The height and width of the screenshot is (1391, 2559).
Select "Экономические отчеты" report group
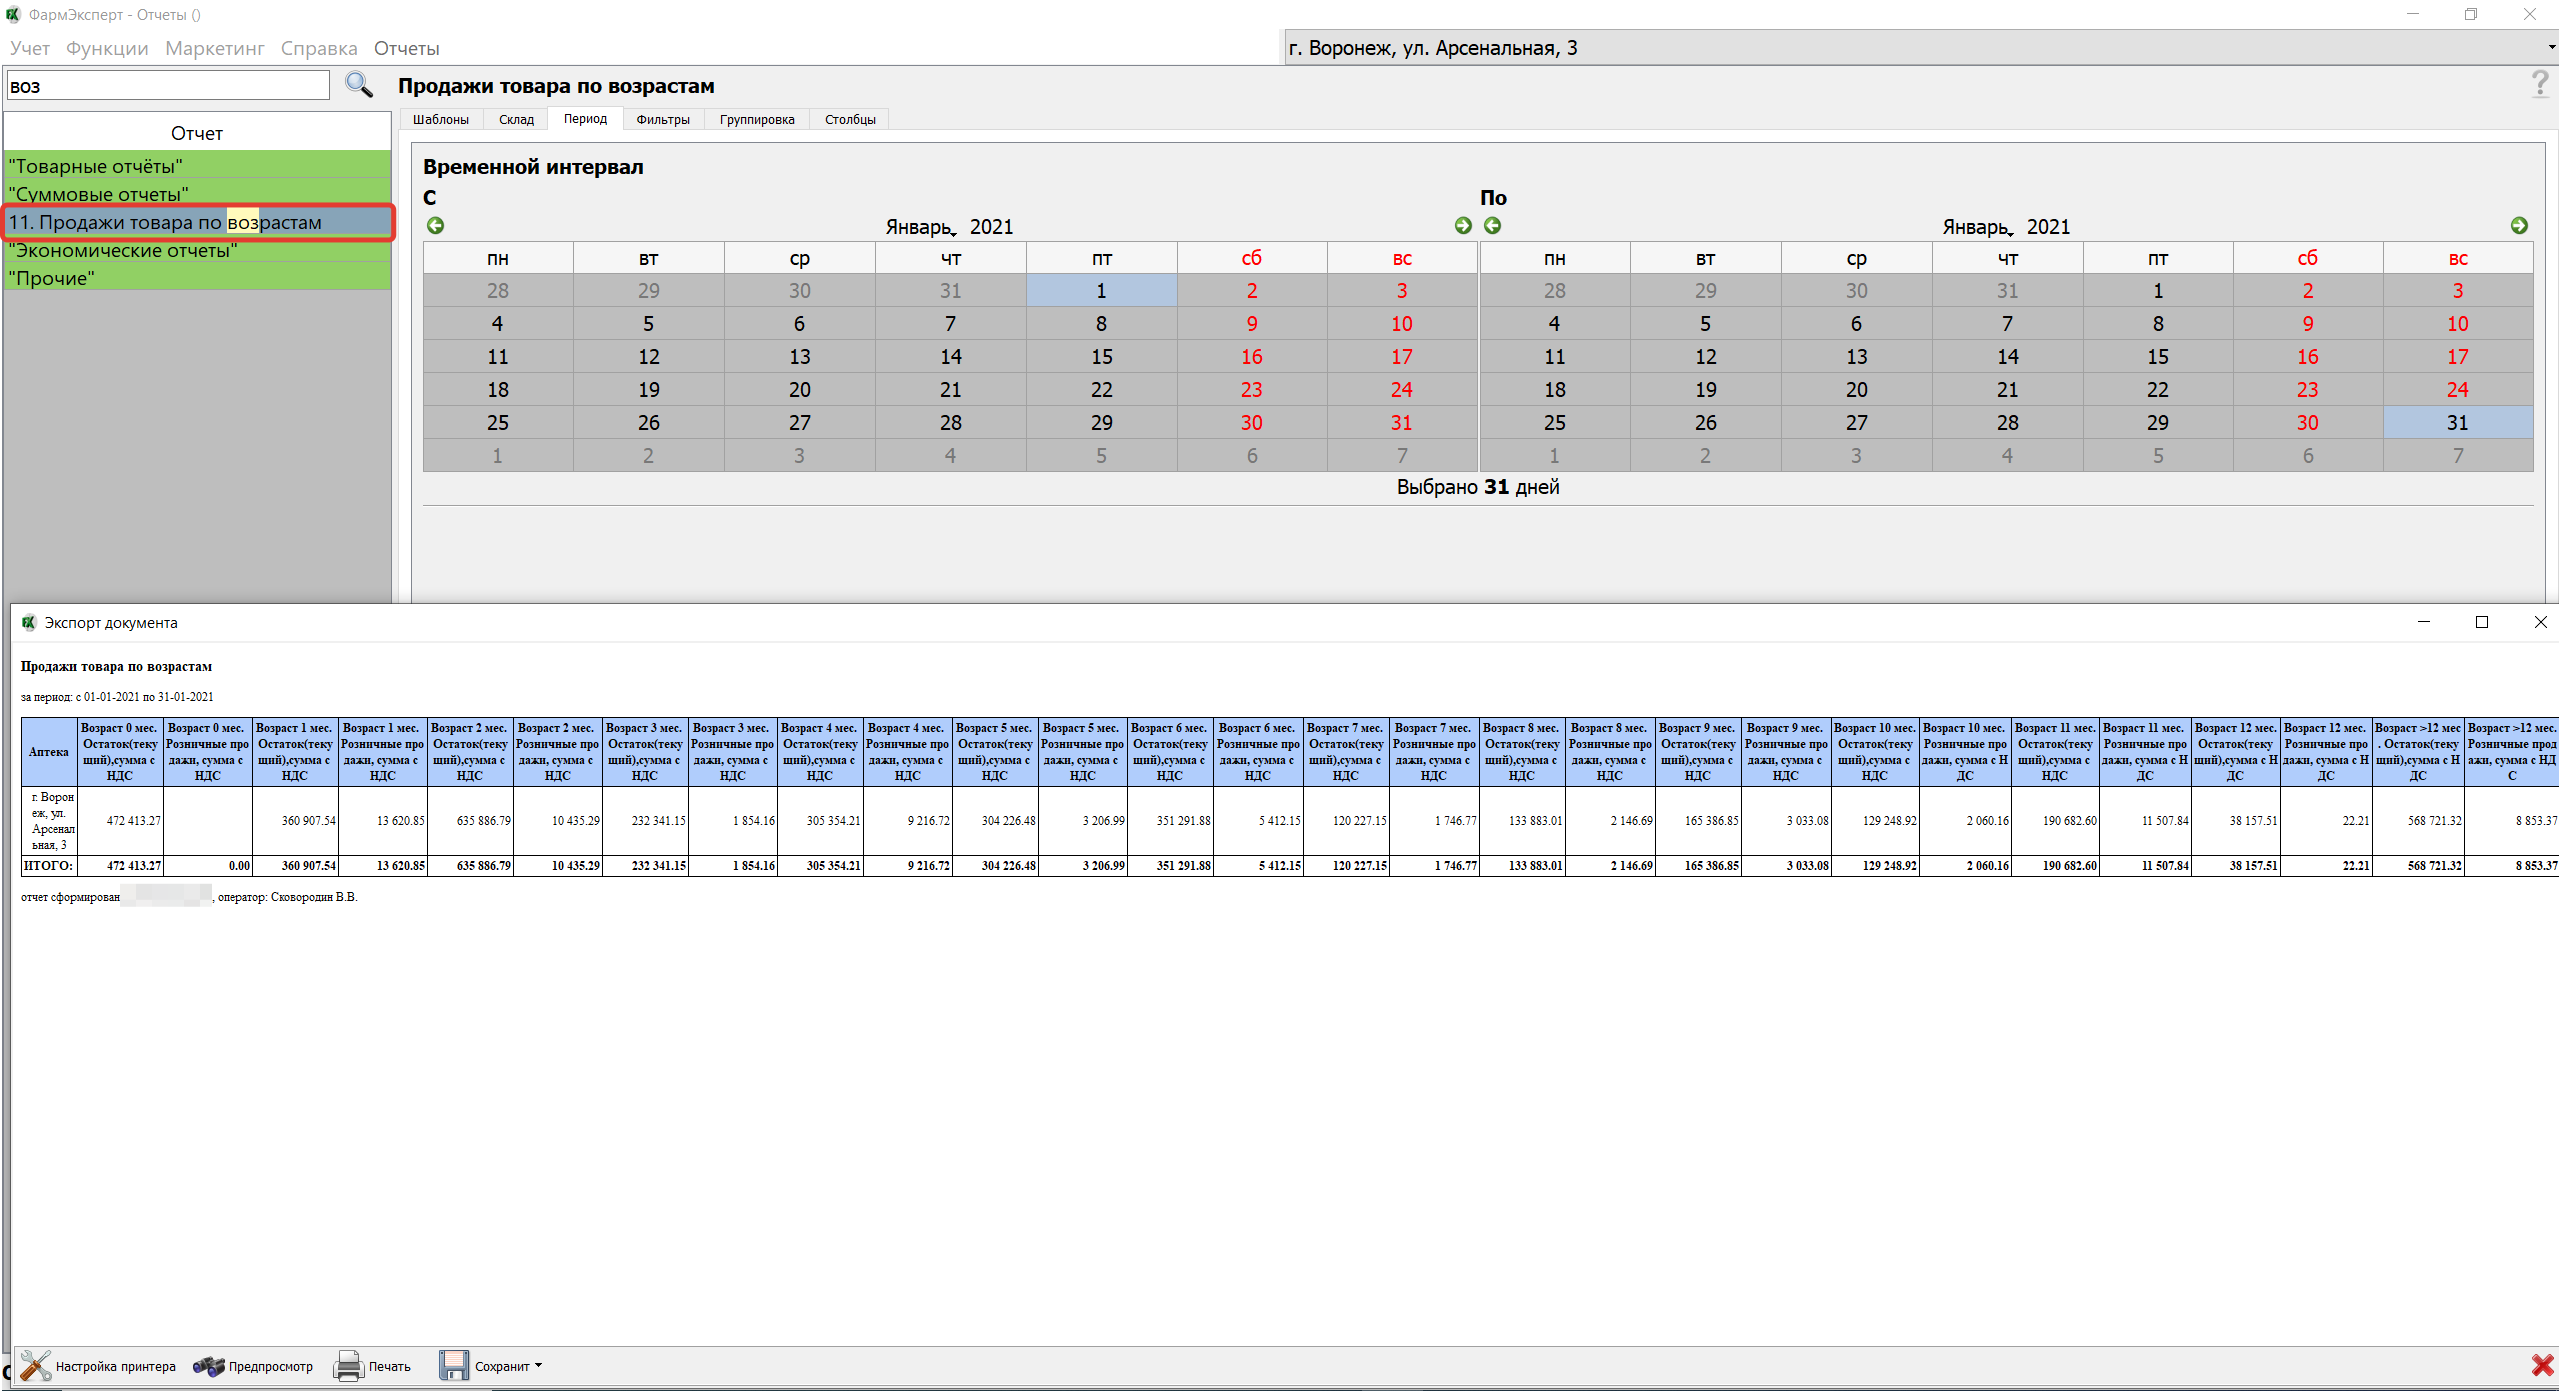point(123,251)
